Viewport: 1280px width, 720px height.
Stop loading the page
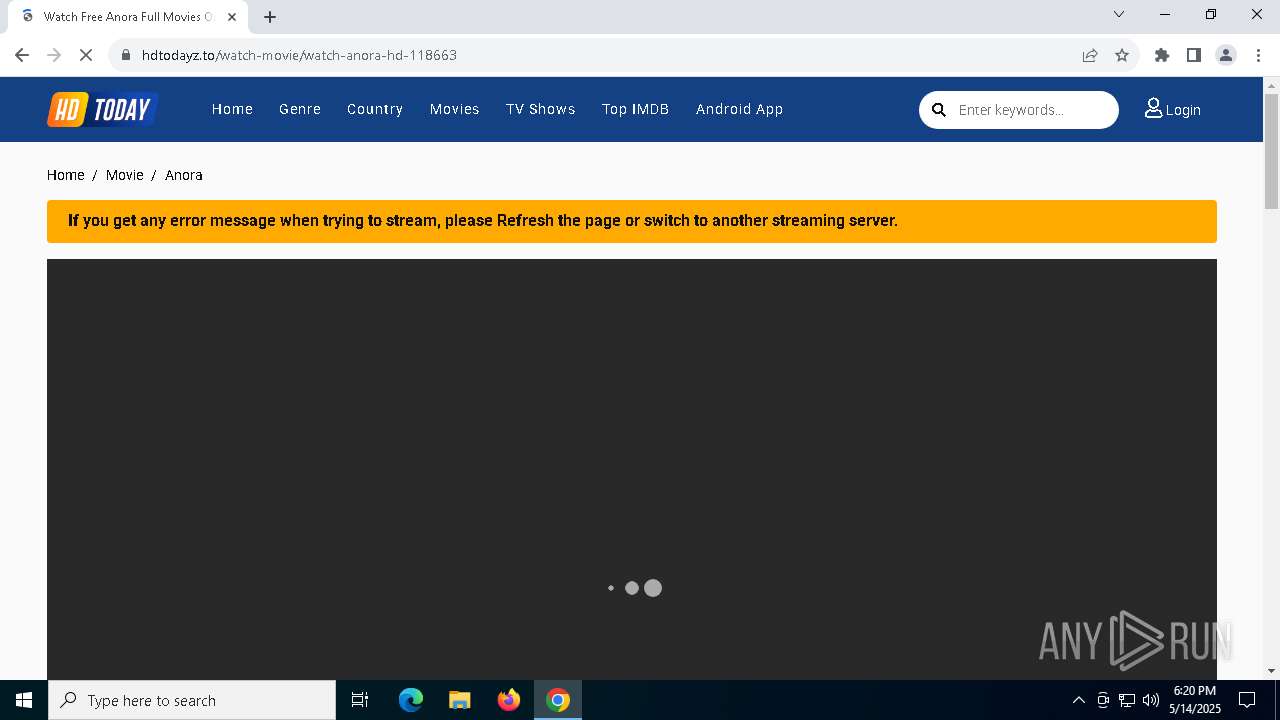[86, 55]
